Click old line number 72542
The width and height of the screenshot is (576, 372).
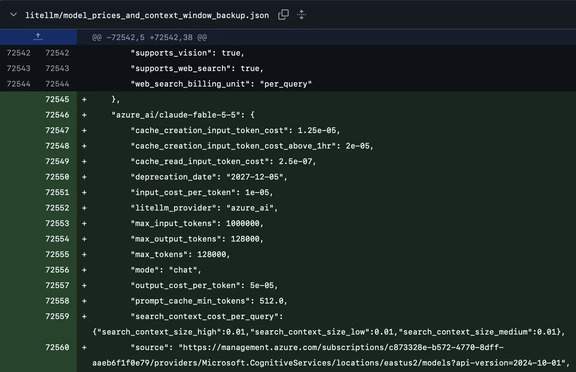tap(19, 53)
